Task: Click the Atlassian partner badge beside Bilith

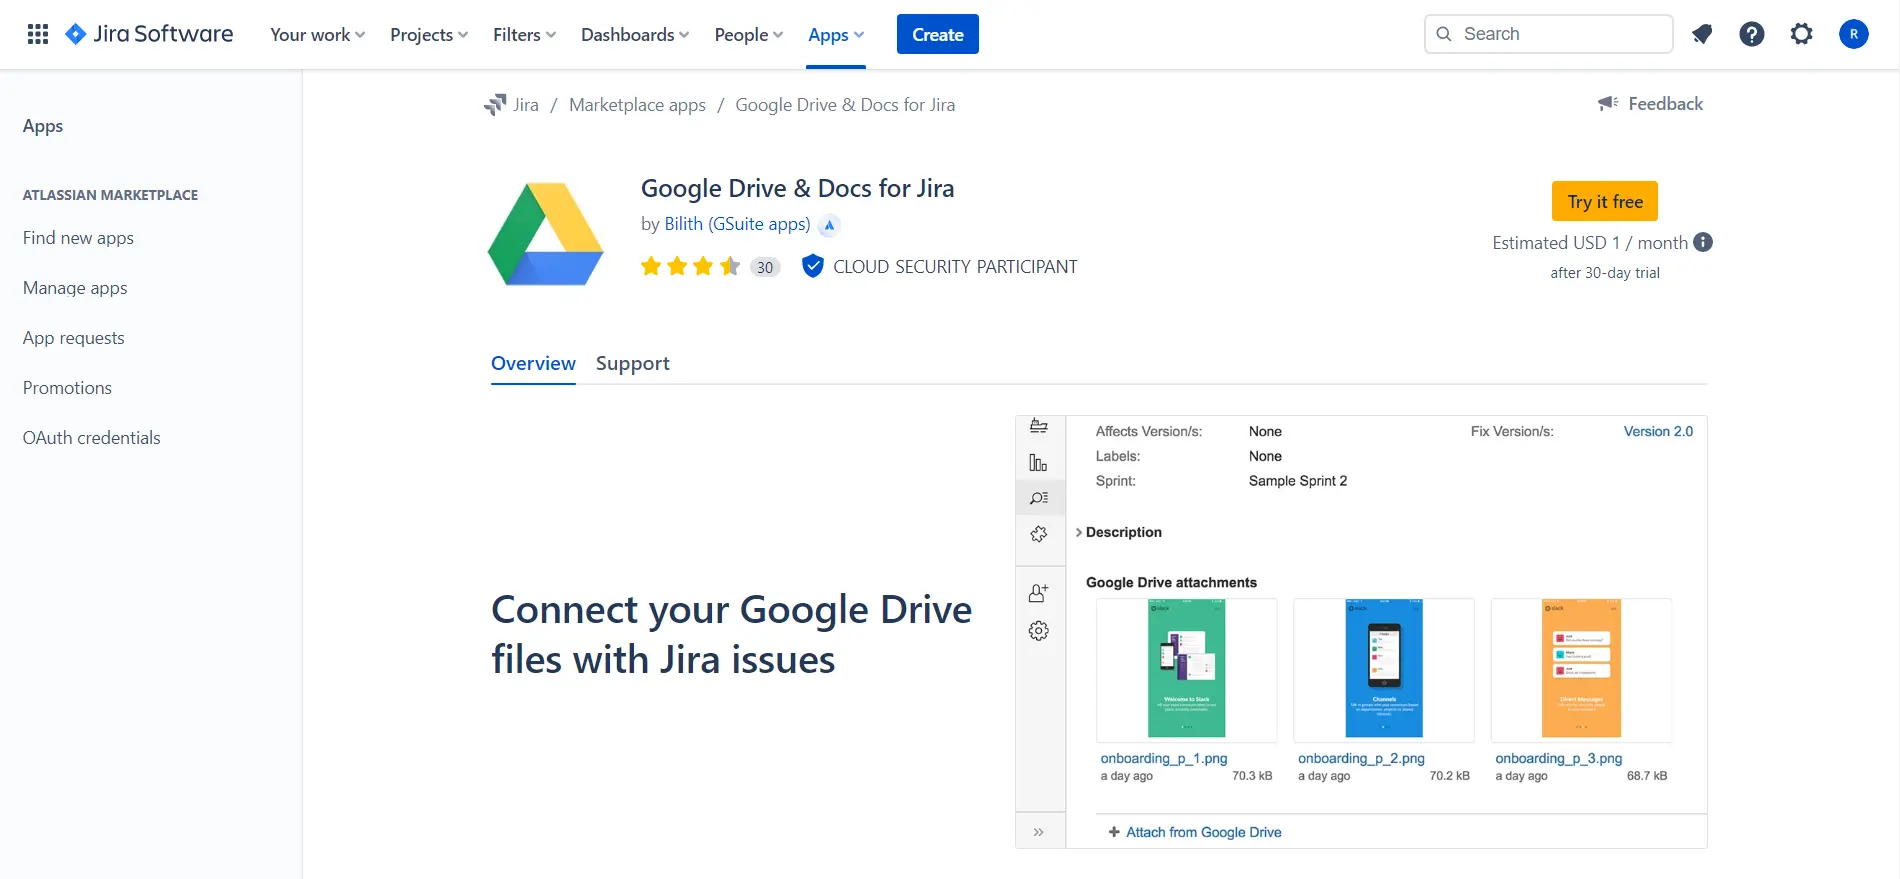Action: pyautogui.click(x=829, y=225)
